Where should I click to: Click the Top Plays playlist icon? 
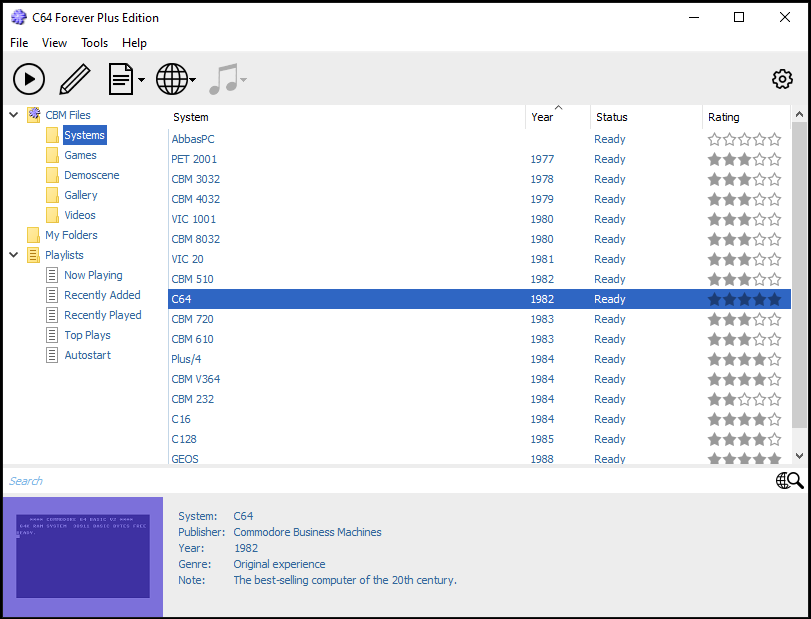tap(52, 335)
